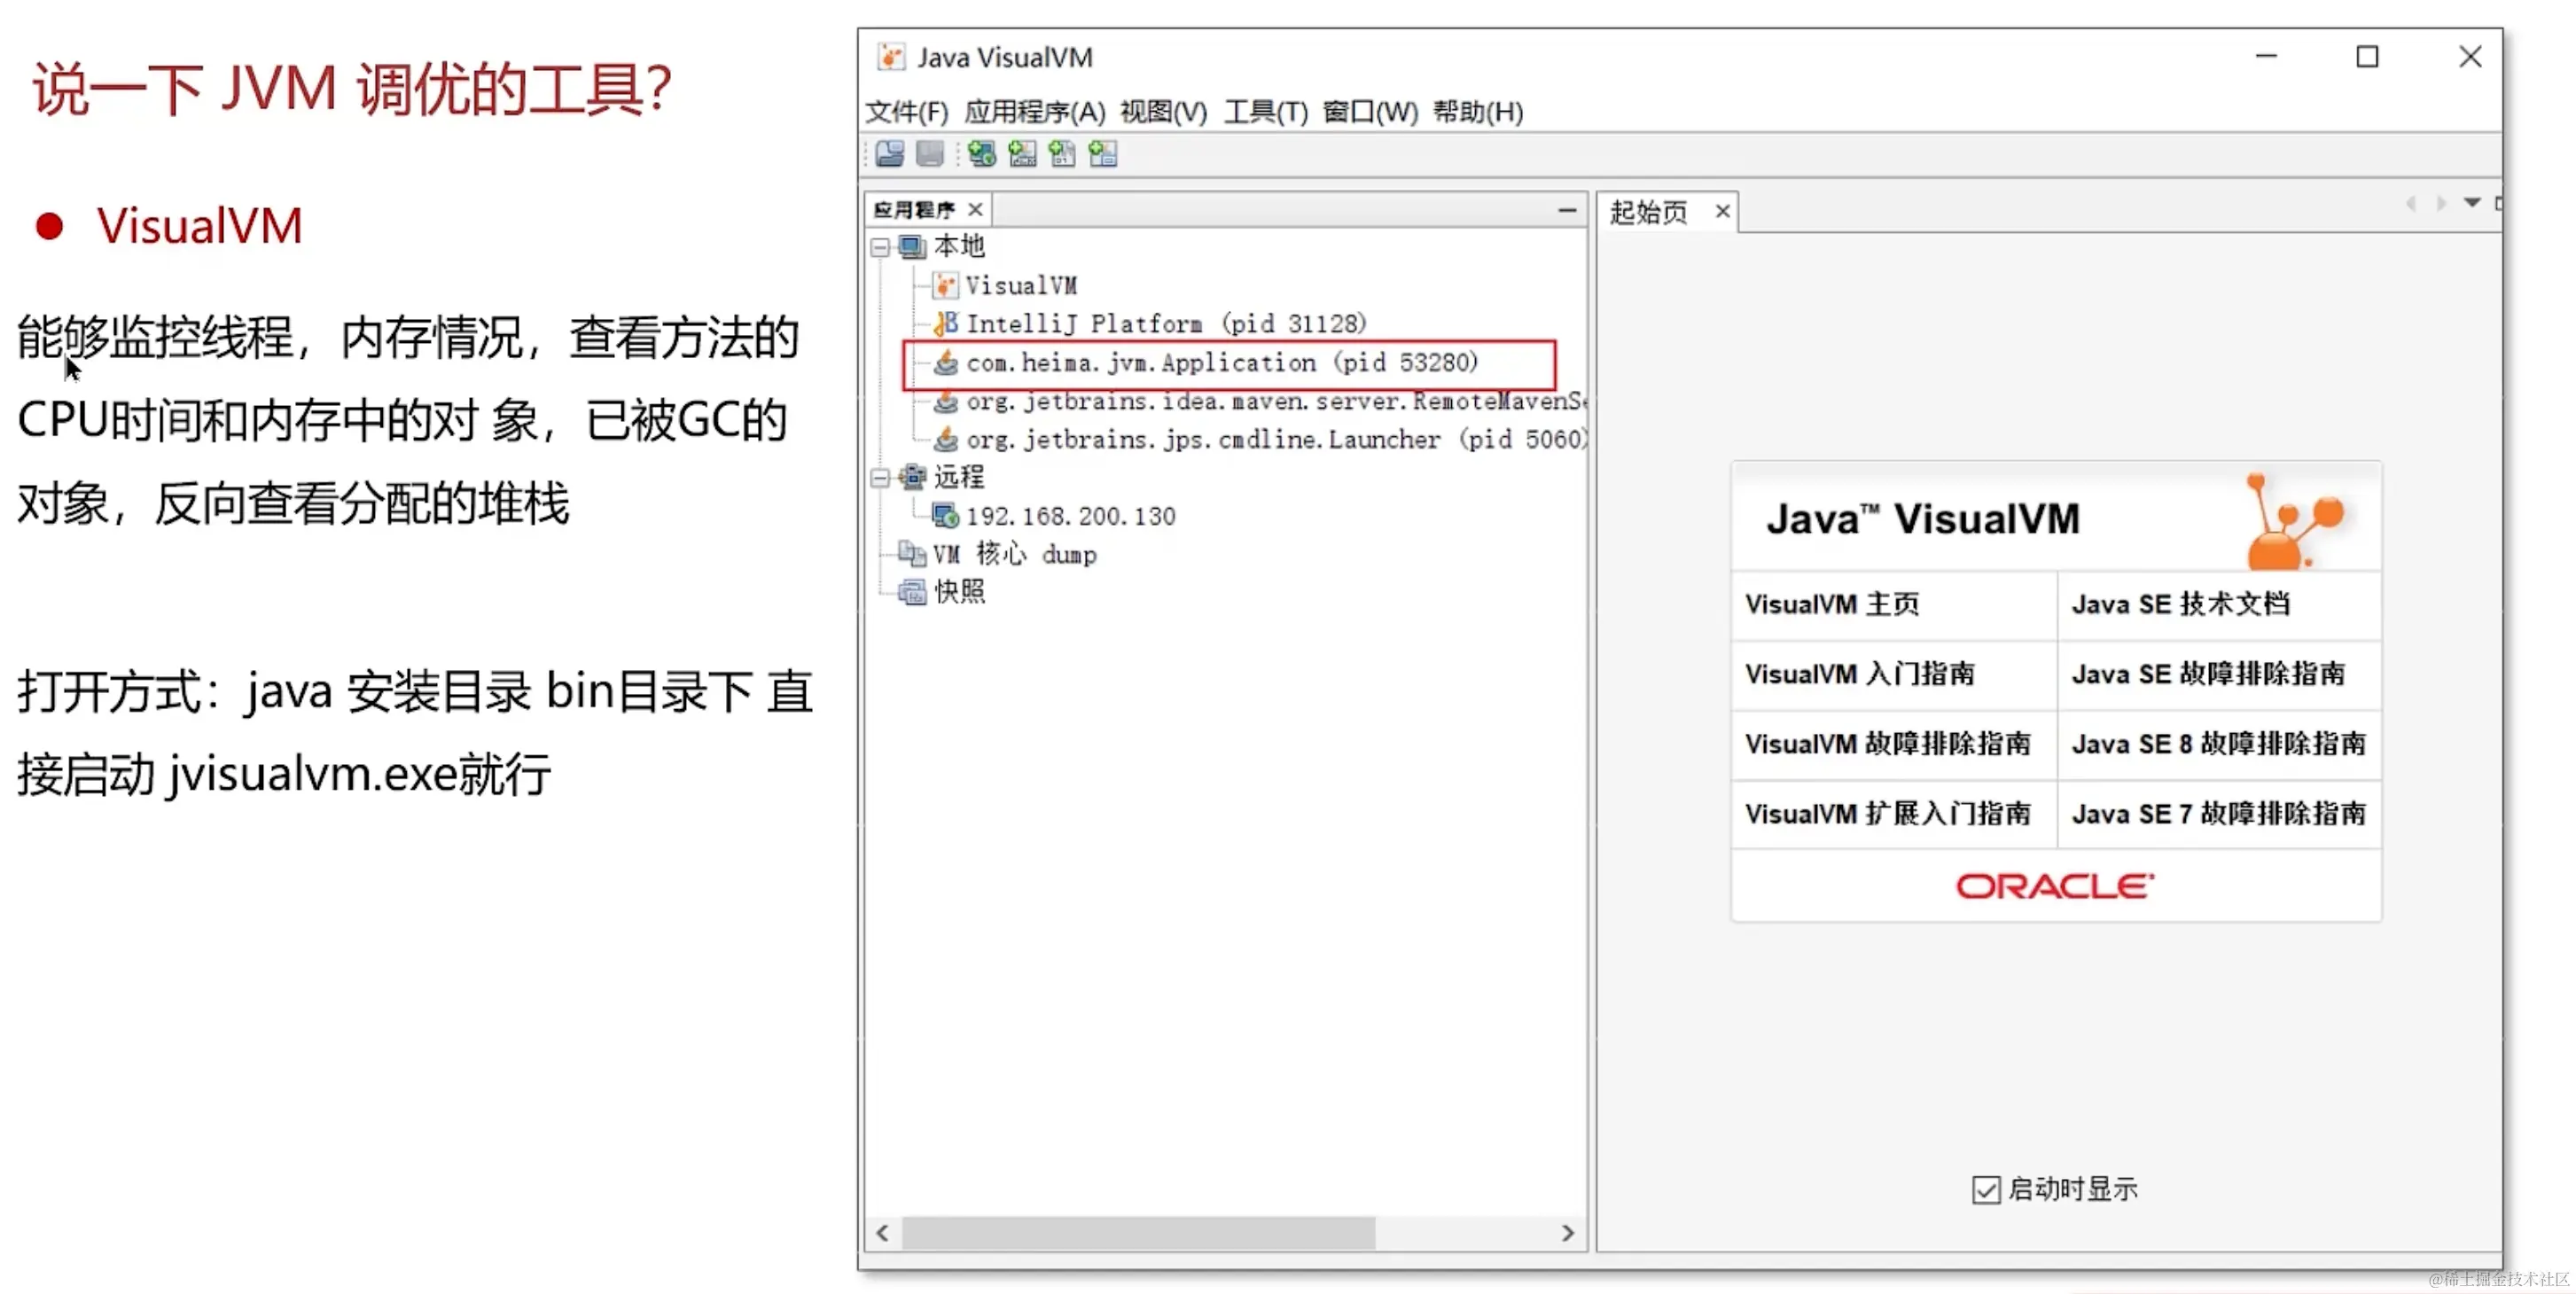Click the Add Application Snapshot toolbar icon
The width and height of the screenshot is (2576, 1294).
click(1102, 153)
